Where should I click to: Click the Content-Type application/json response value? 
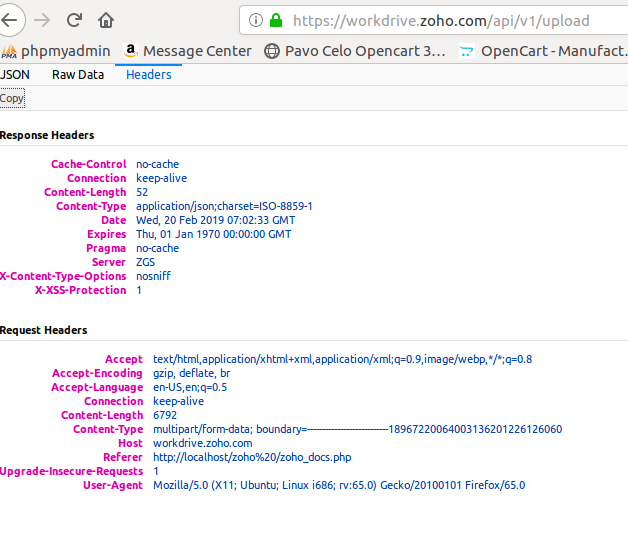pos(224,206)
